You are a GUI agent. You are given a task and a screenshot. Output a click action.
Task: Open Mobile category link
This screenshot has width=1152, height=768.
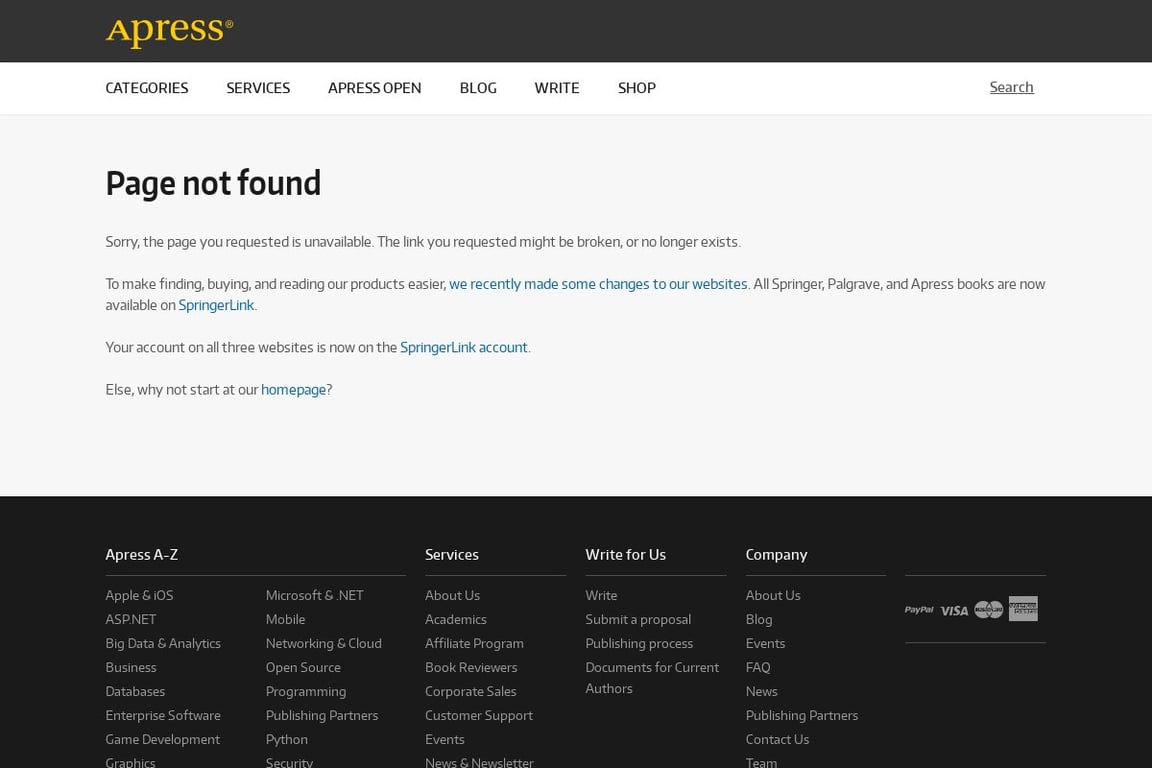(285, 620)
